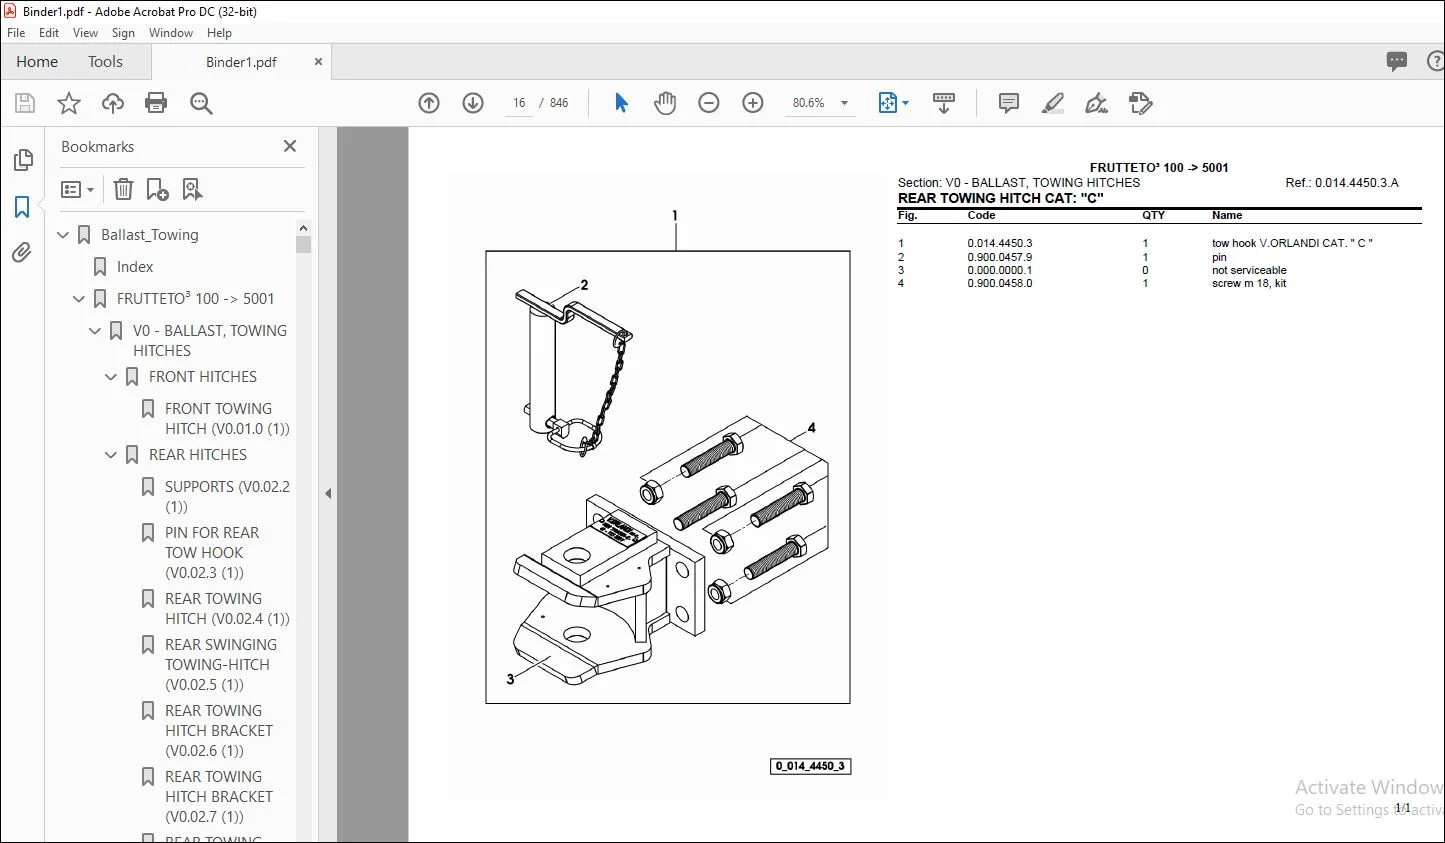Open SUPPORTS (V0.02.2) bookmark
1445x843 pixels.
(x=227, y=497)
